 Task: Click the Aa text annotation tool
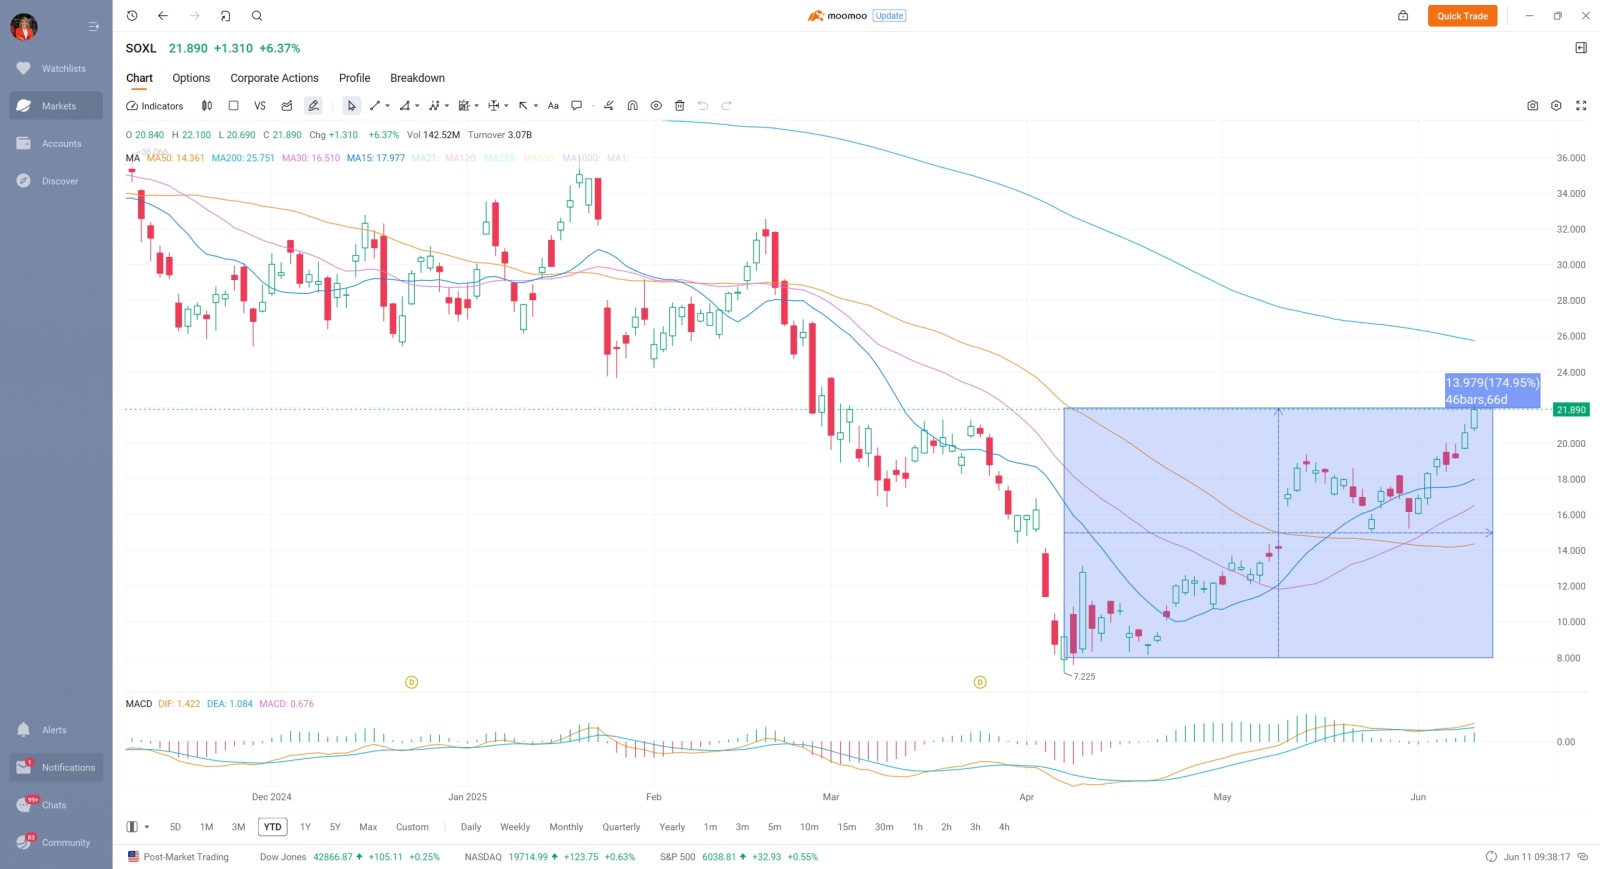[x=553, y=106]
